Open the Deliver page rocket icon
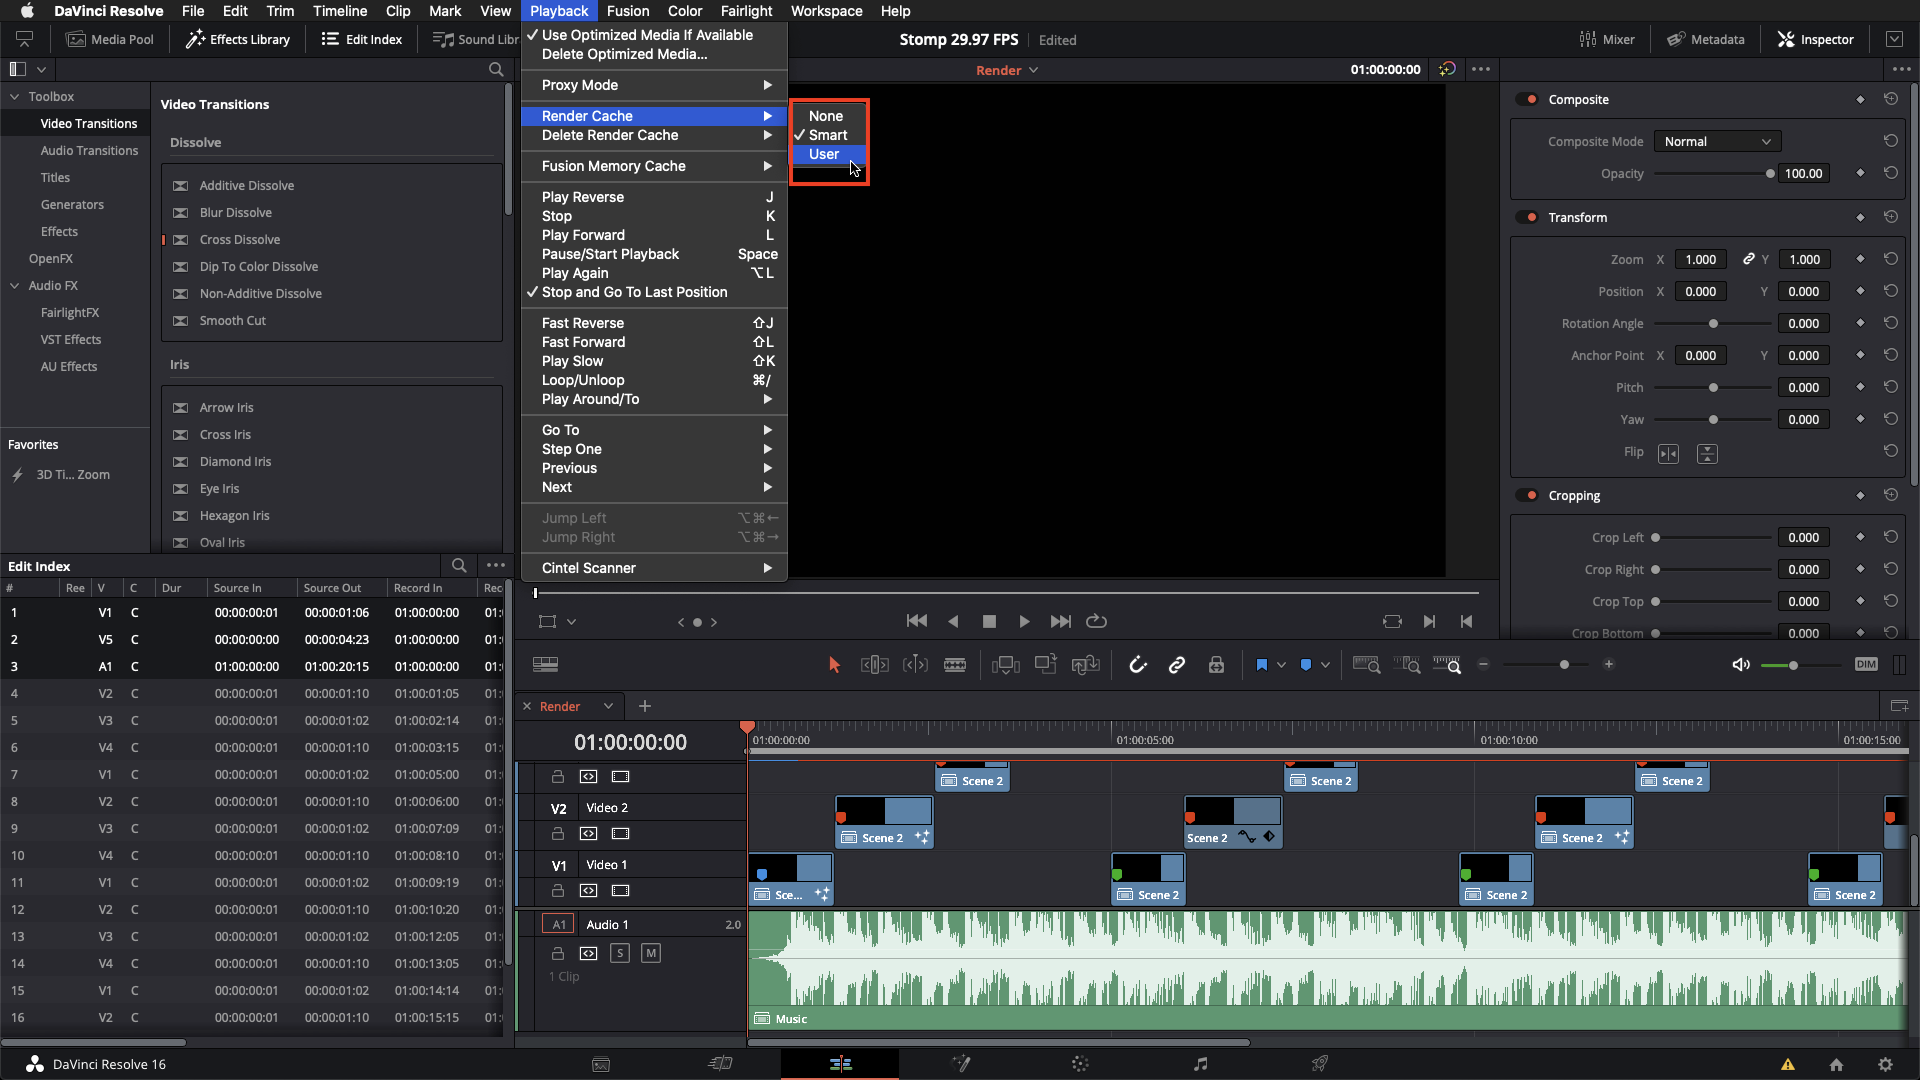The height and width of the screenshot is (1080, 1920). coord(1320,1064)
